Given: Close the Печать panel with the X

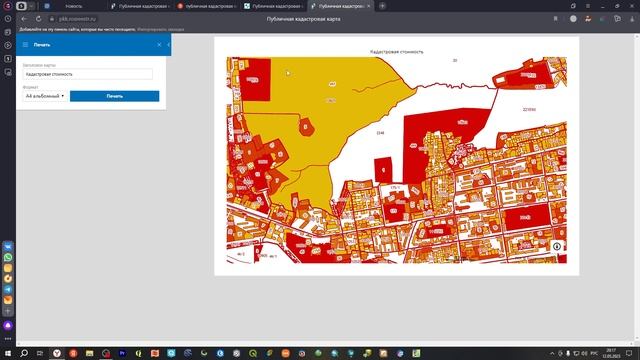Looking at the screenshot, I should pos(159,44).
